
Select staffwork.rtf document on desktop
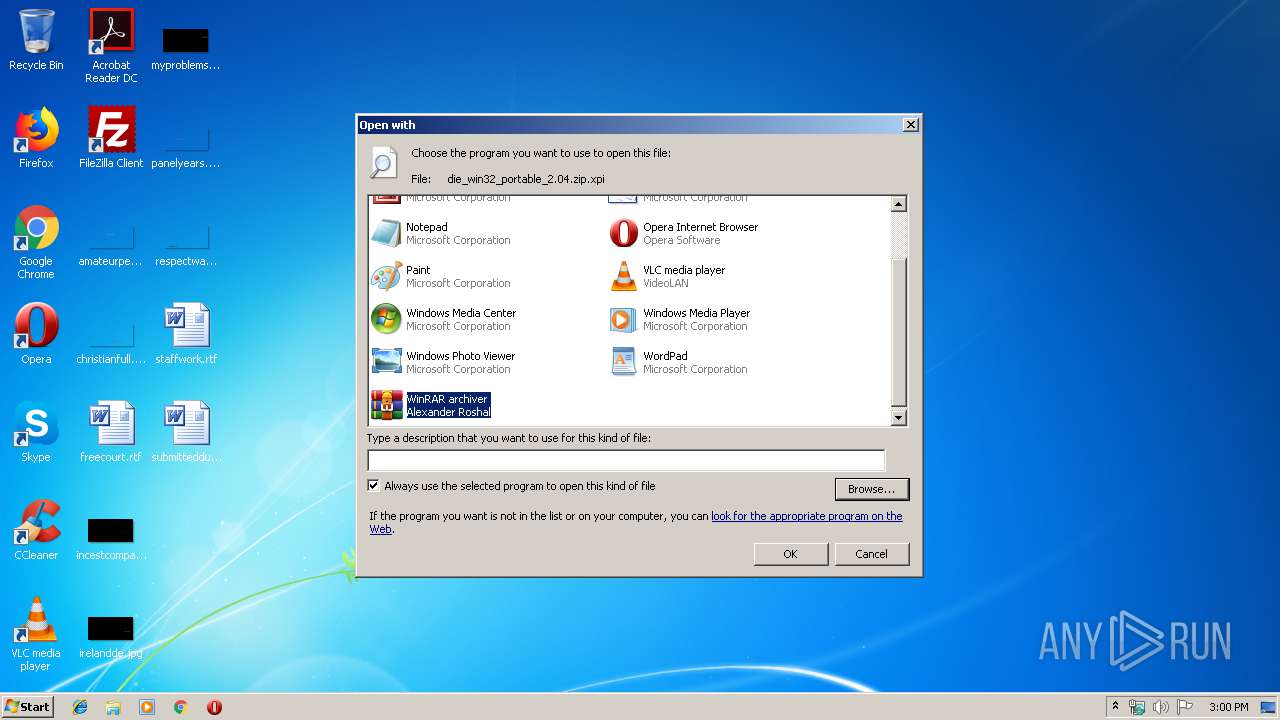pos(186,334)
